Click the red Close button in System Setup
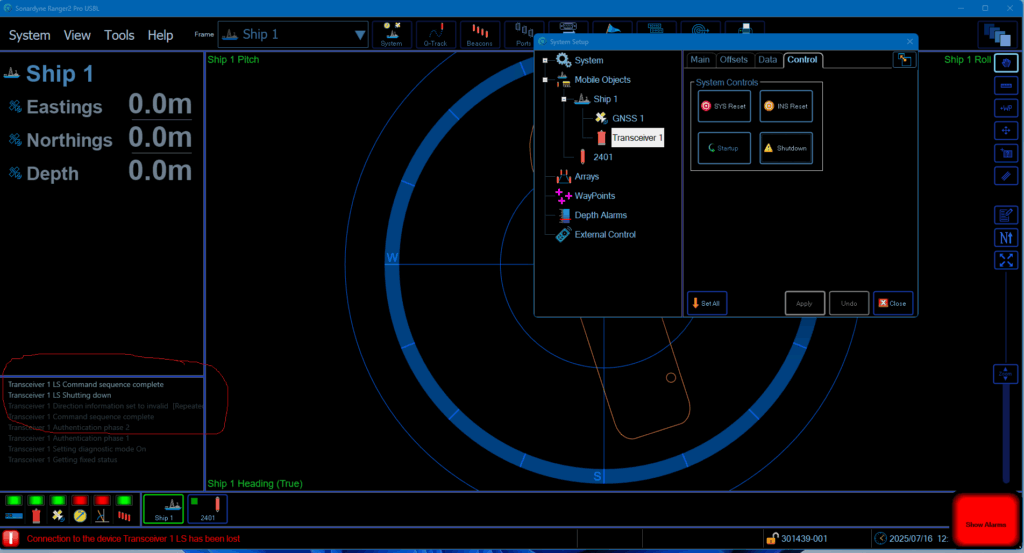 click(x=893, y=303)
